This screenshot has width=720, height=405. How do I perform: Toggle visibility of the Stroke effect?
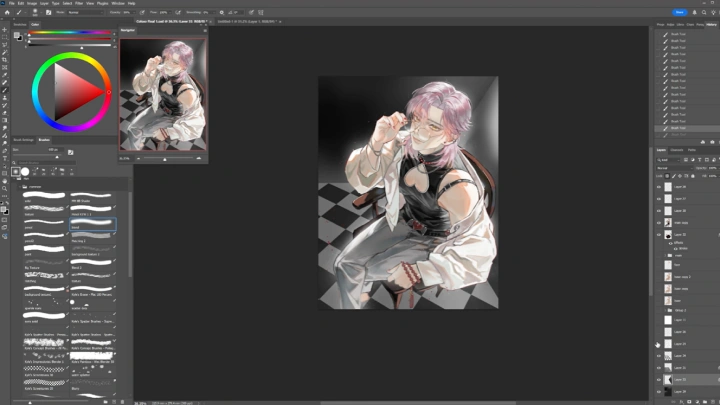[675, 248]
